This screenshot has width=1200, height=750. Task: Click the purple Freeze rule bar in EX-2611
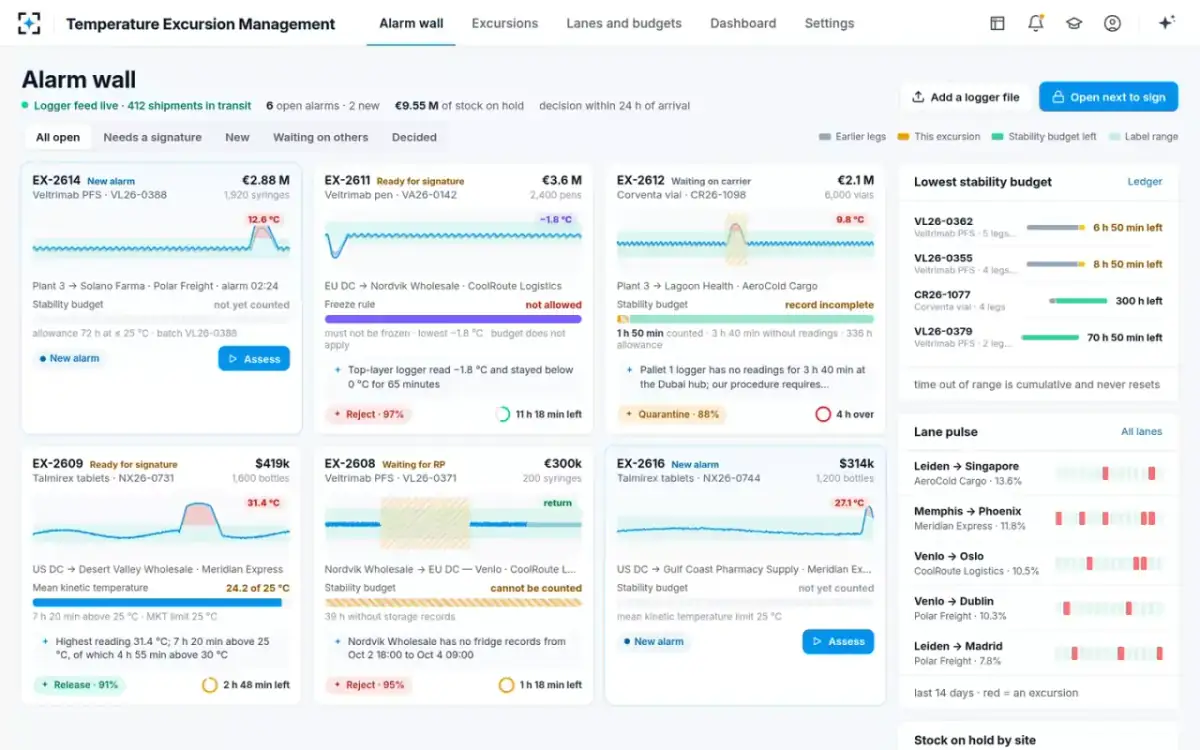point(453,319)
